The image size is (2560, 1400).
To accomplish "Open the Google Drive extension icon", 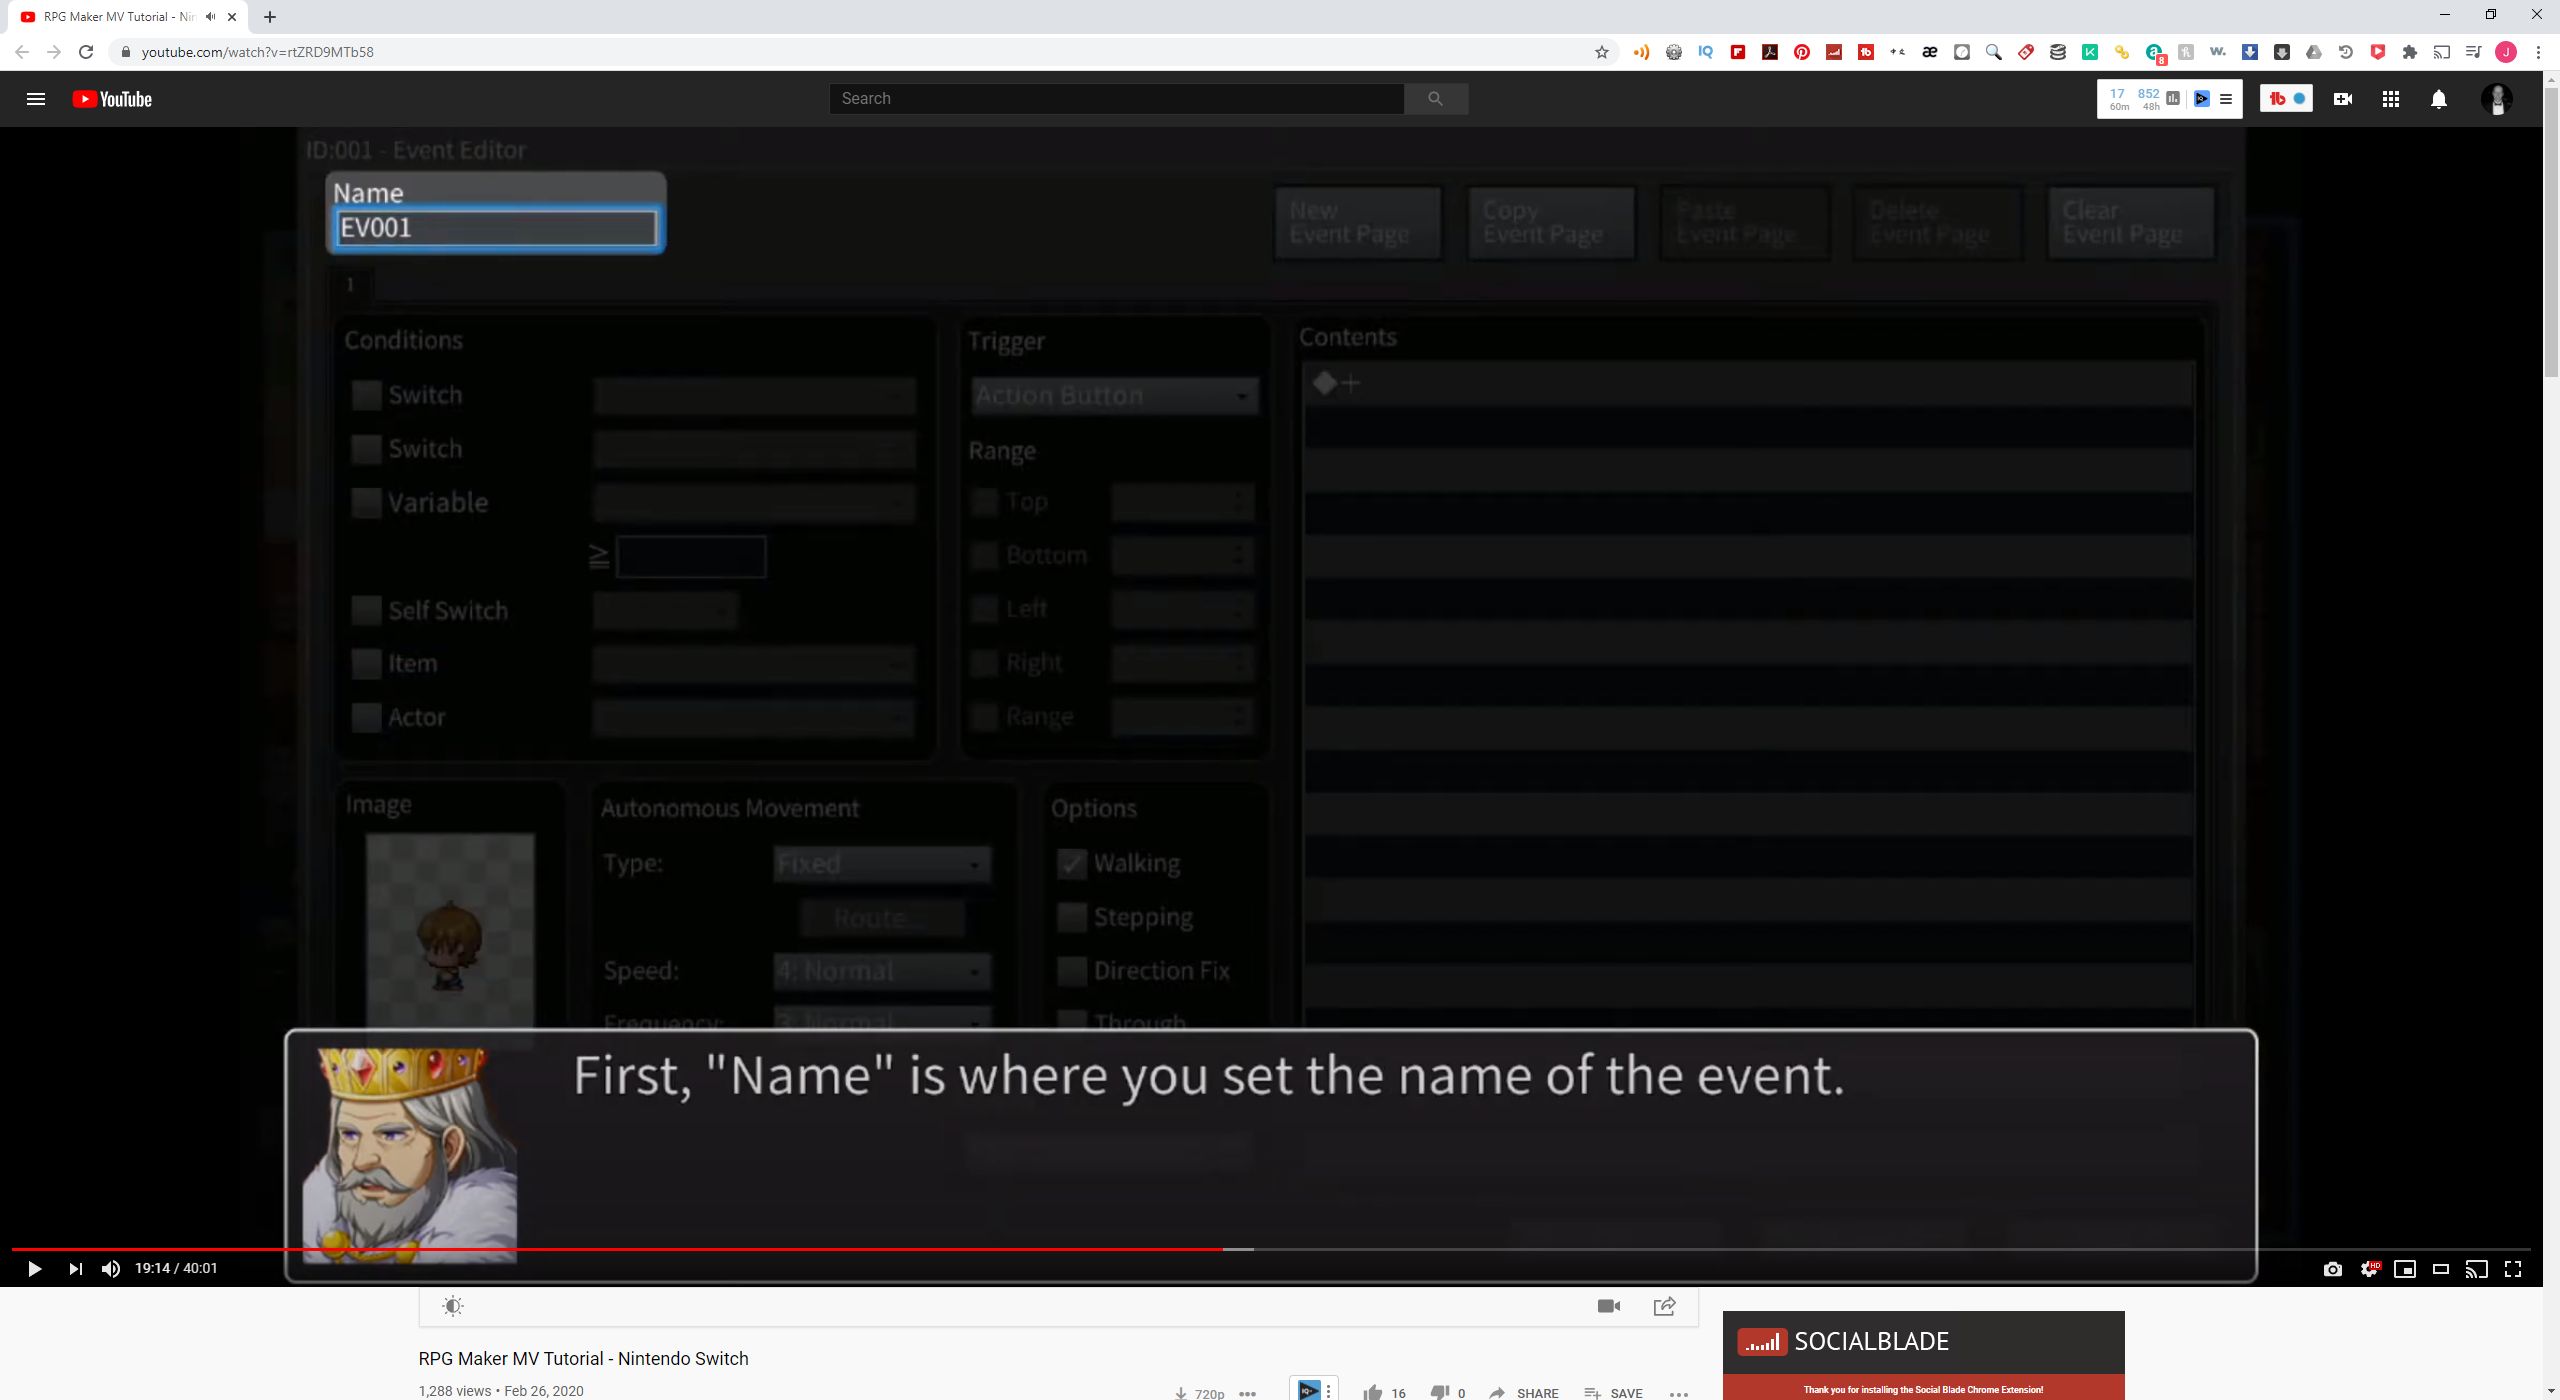I will (x=2314, y=52).
